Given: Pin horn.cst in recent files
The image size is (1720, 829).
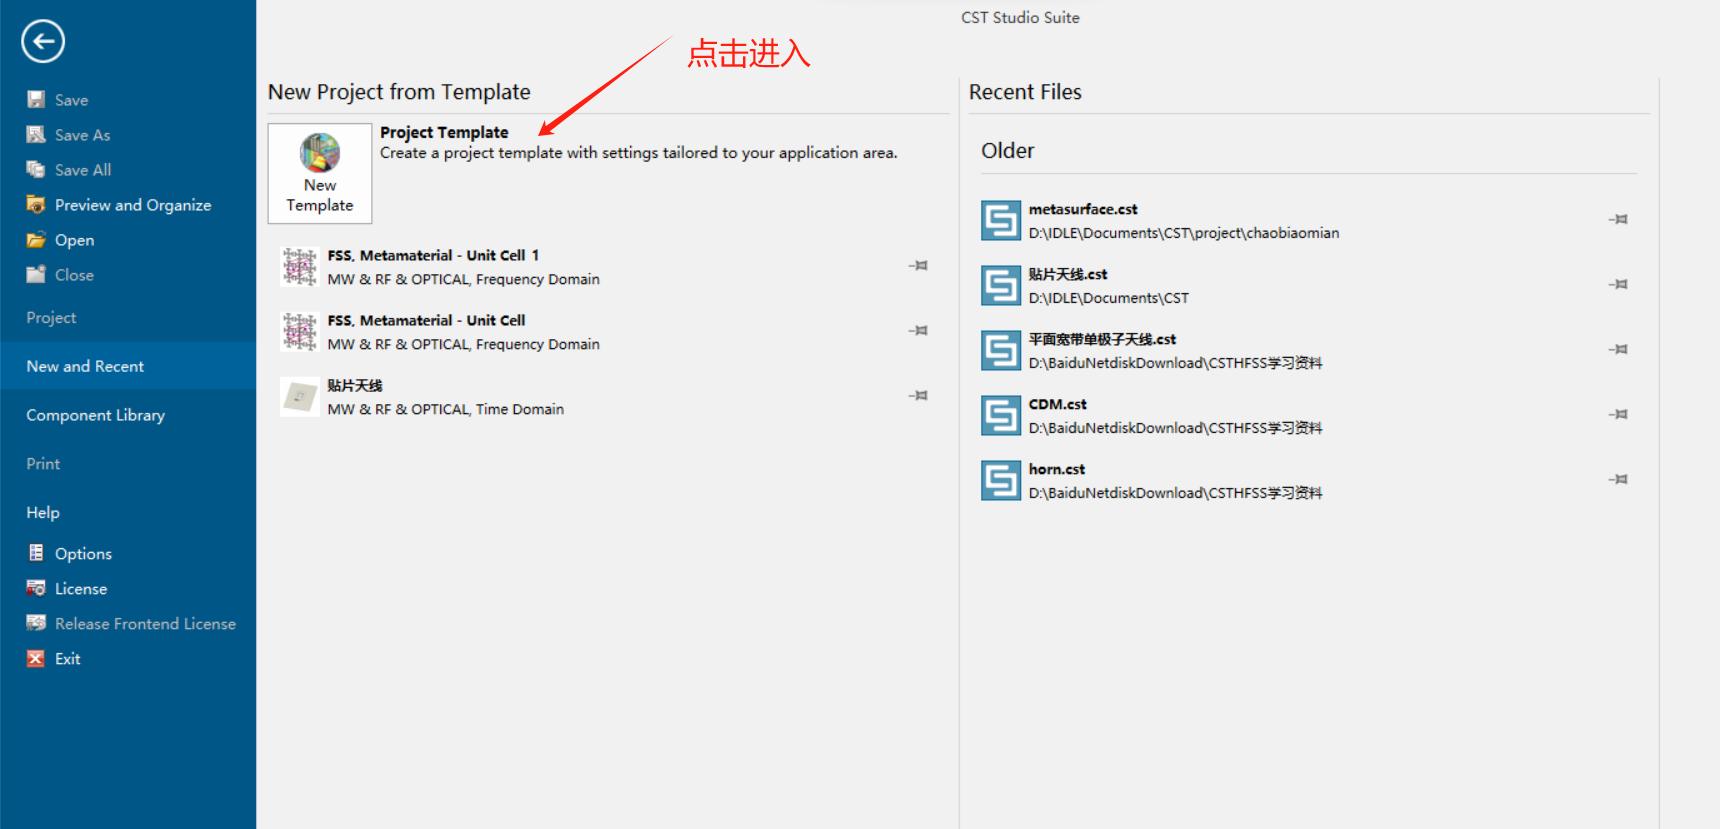Looking at the screenshot, I should [x=1618, y=479].
